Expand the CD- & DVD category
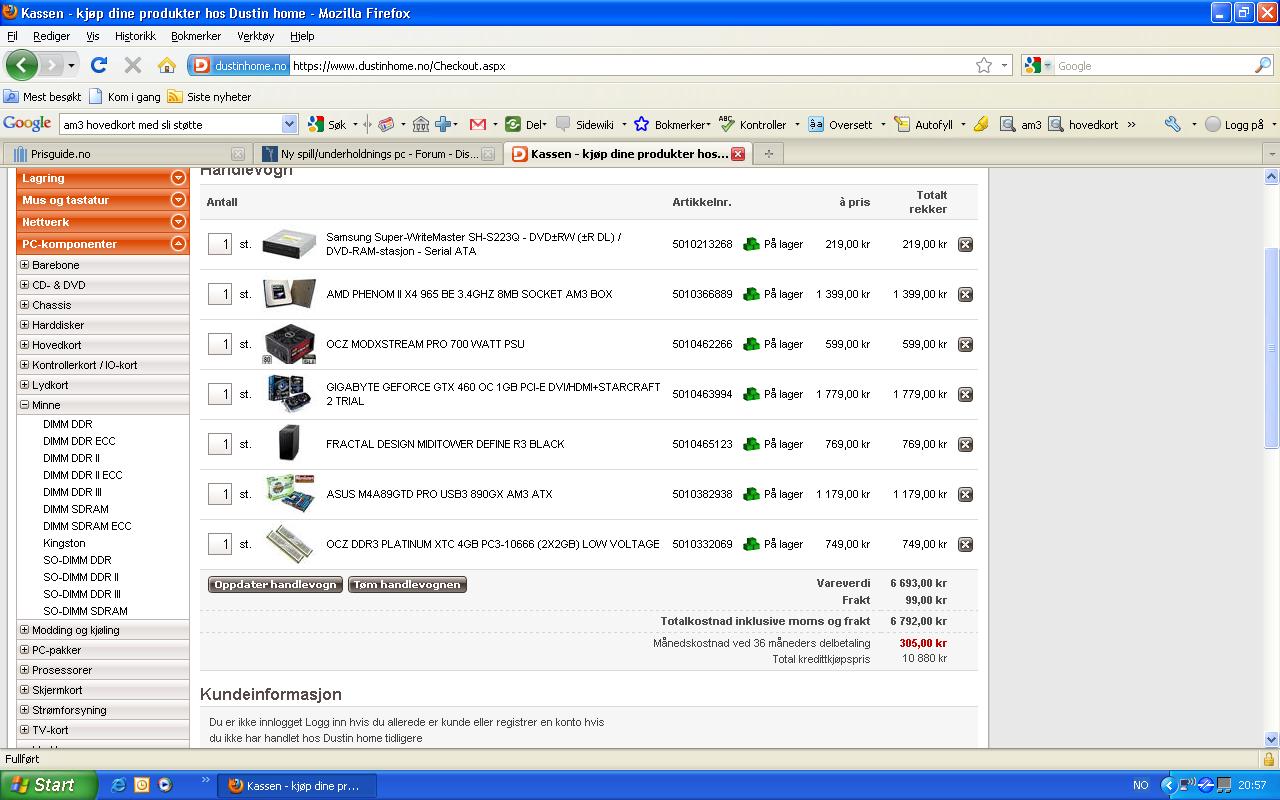 click(x=25, y=285)
